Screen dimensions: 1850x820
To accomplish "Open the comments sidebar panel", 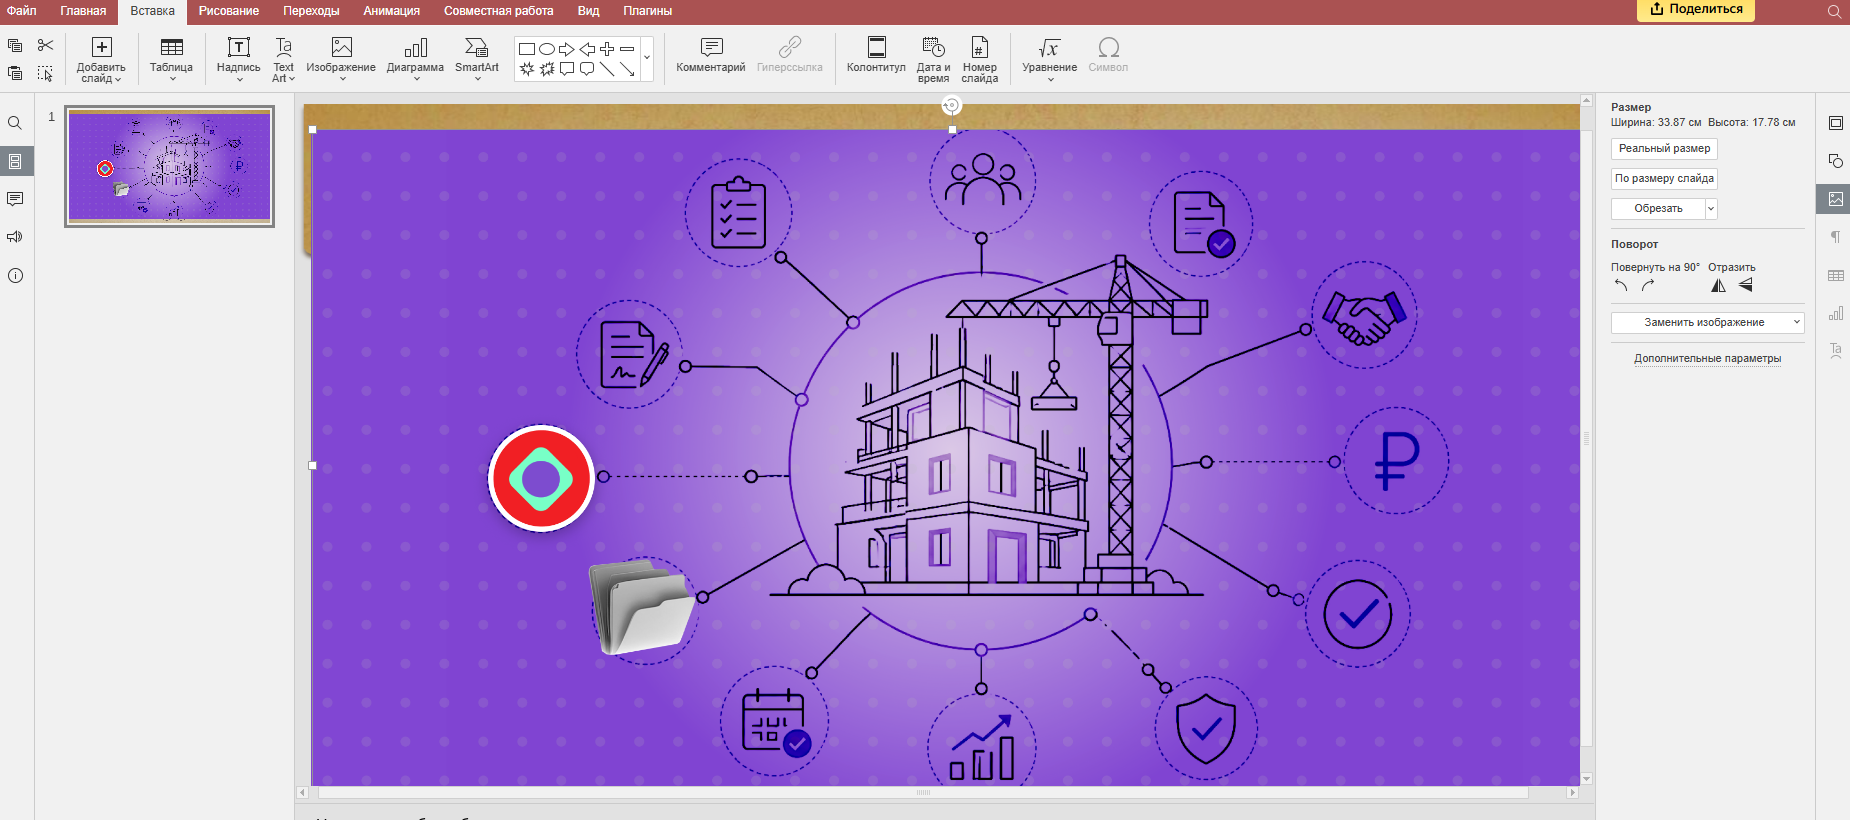I will [15, 199].
